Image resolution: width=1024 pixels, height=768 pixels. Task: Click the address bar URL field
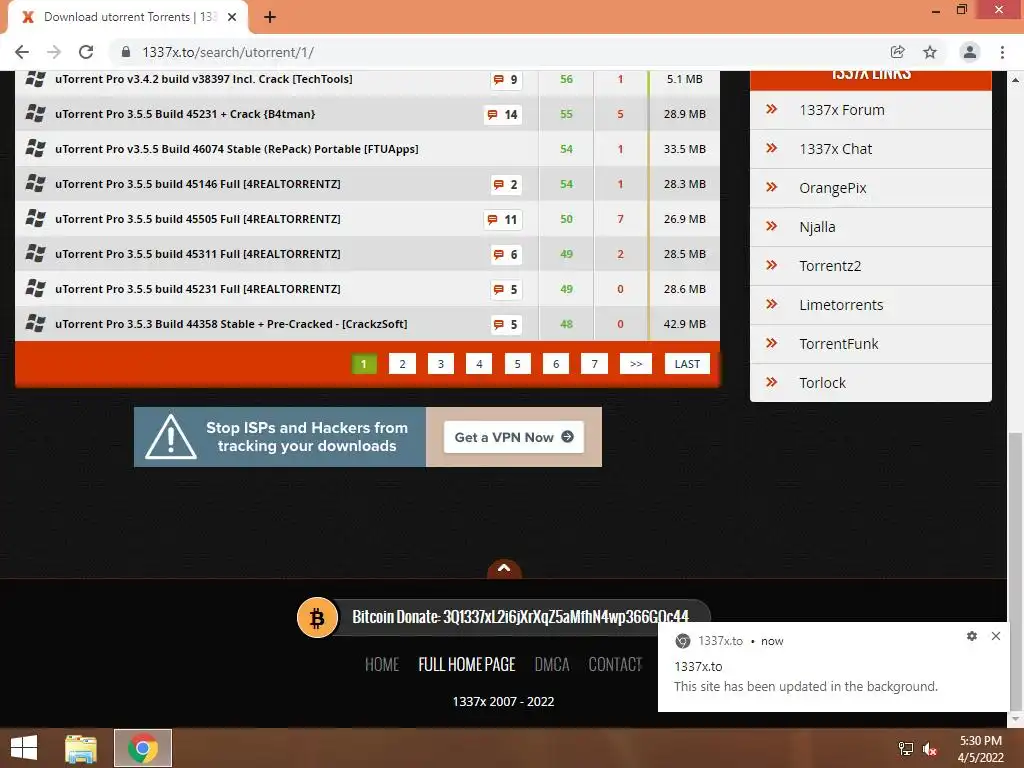pos(496,52)
